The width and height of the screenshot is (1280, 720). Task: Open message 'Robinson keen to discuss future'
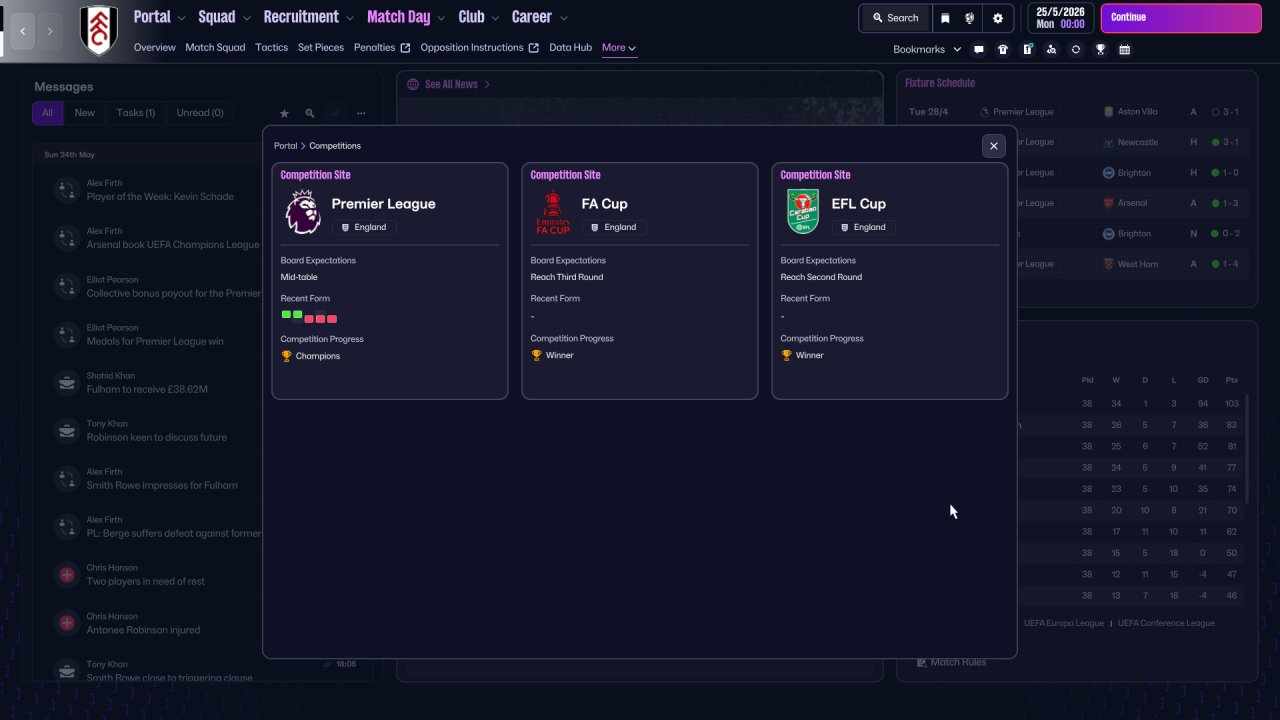pyautogui.click(x=157, y=437)
